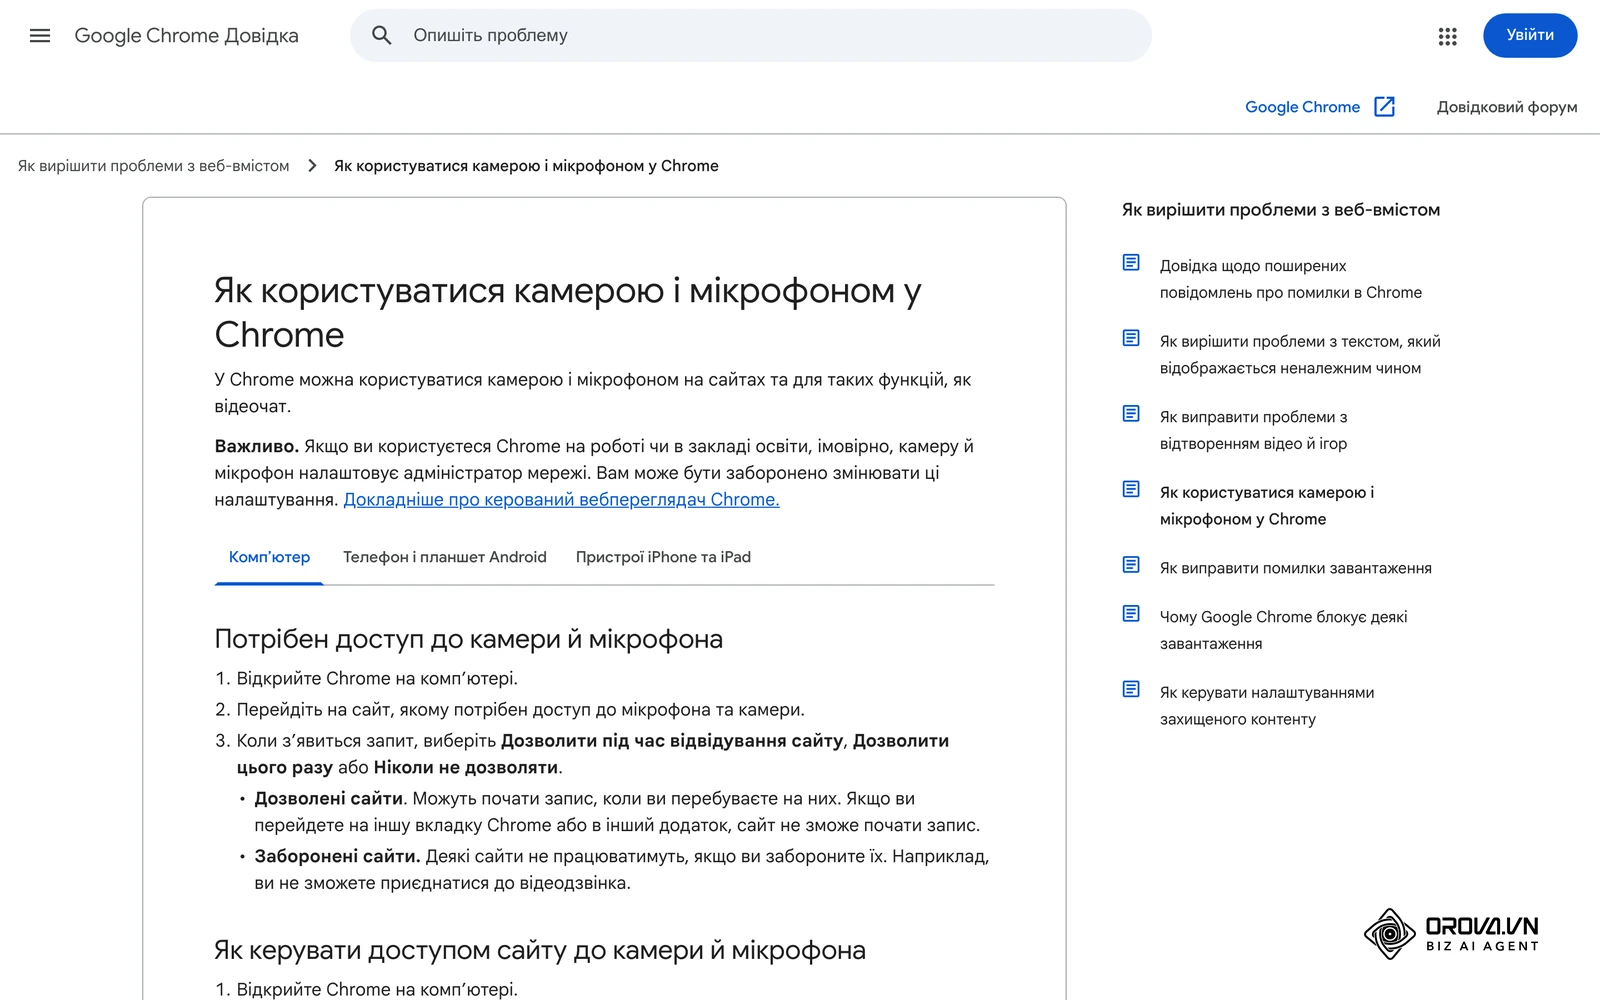Image resolution: width=1600 pixels, height=1000 pixels.
Task: Click article icon for 'помилки завантаження'
Action: (1131, 565)
